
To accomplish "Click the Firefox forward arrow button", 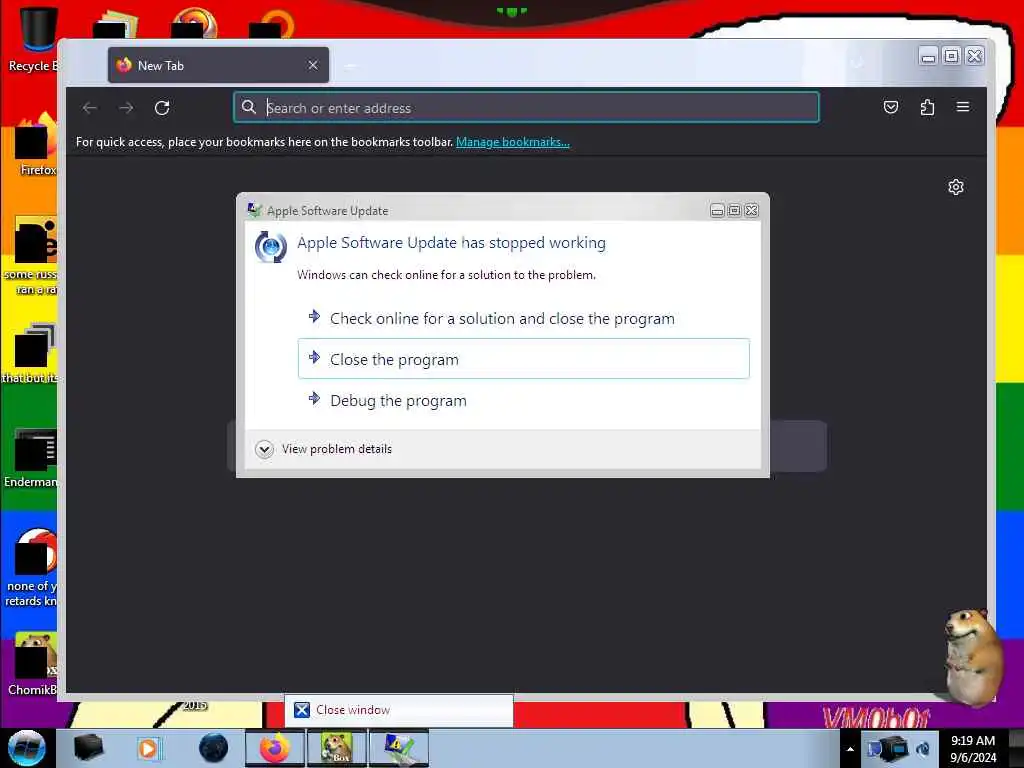I will point(126,108).
